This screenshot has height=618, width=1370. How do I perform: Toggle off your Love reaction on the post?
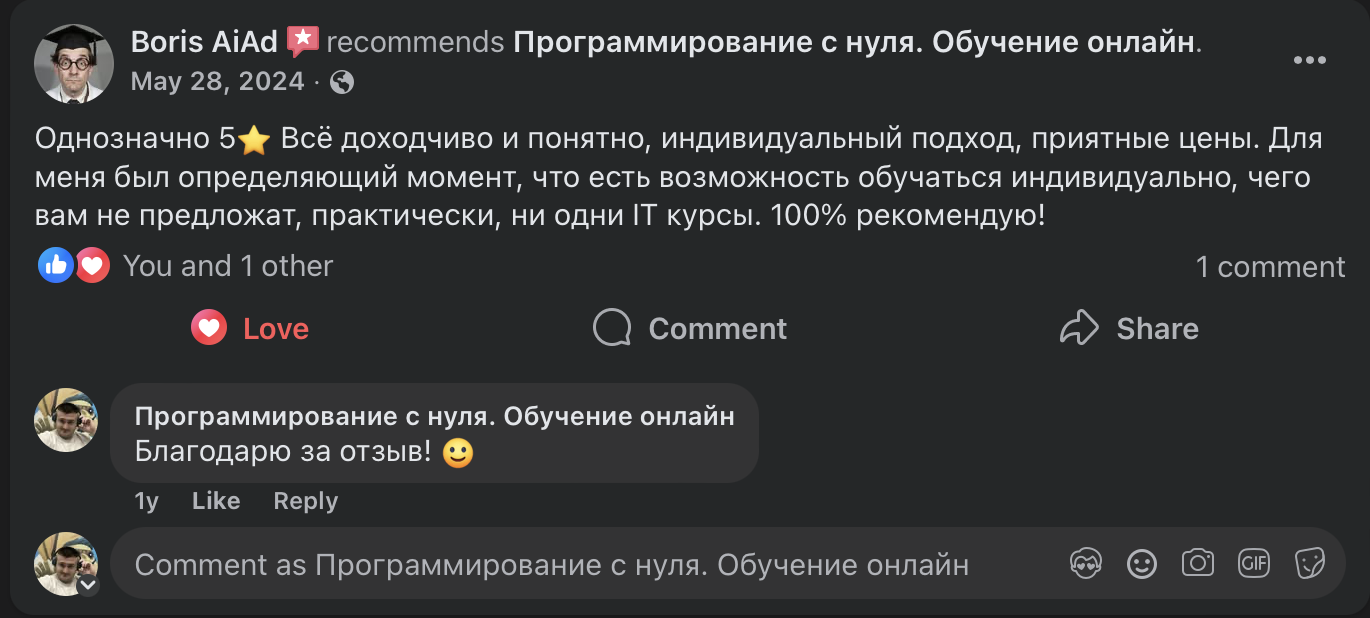click(x=248, y=327)
